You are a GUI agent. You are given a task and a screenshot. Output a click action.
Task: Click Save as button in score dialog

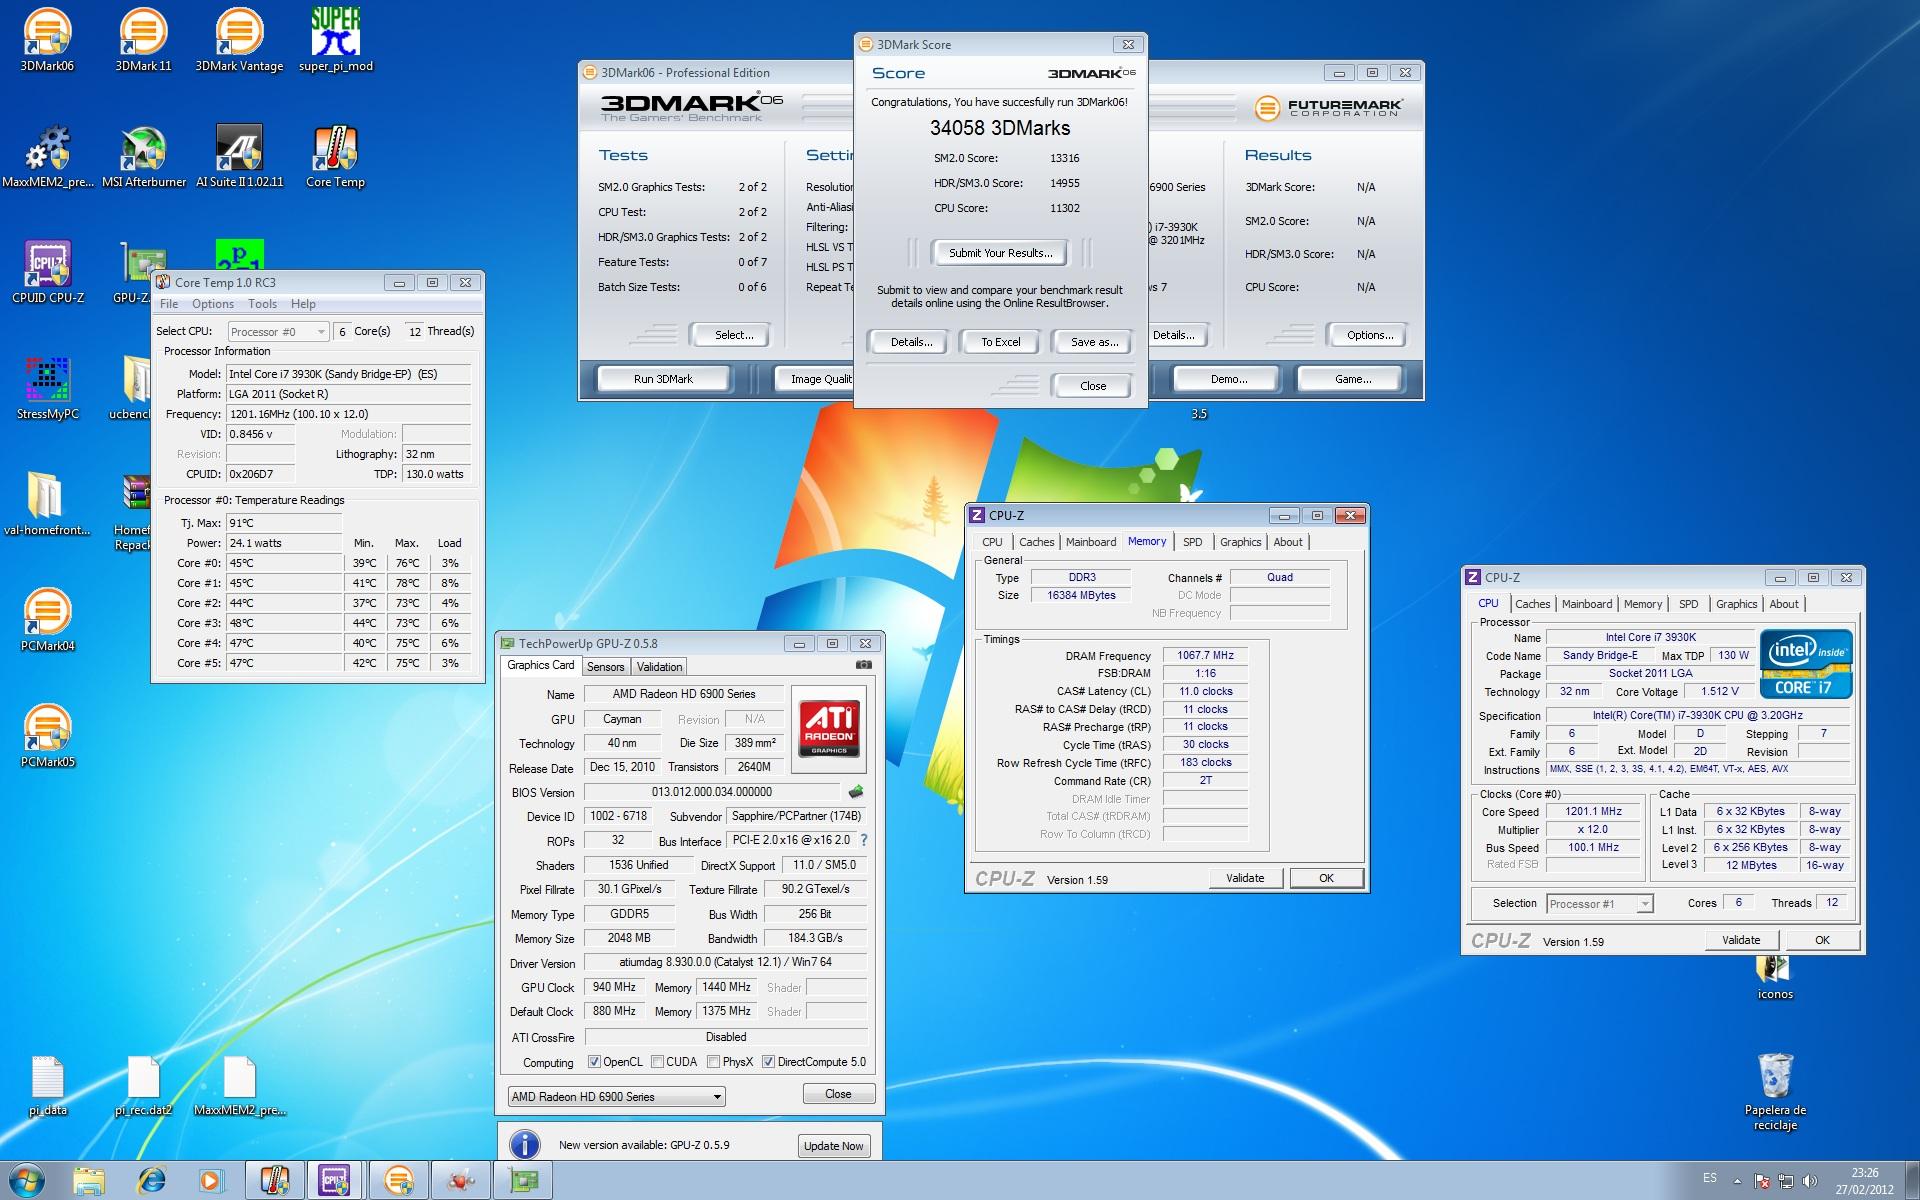click(x=1094, y=342)
